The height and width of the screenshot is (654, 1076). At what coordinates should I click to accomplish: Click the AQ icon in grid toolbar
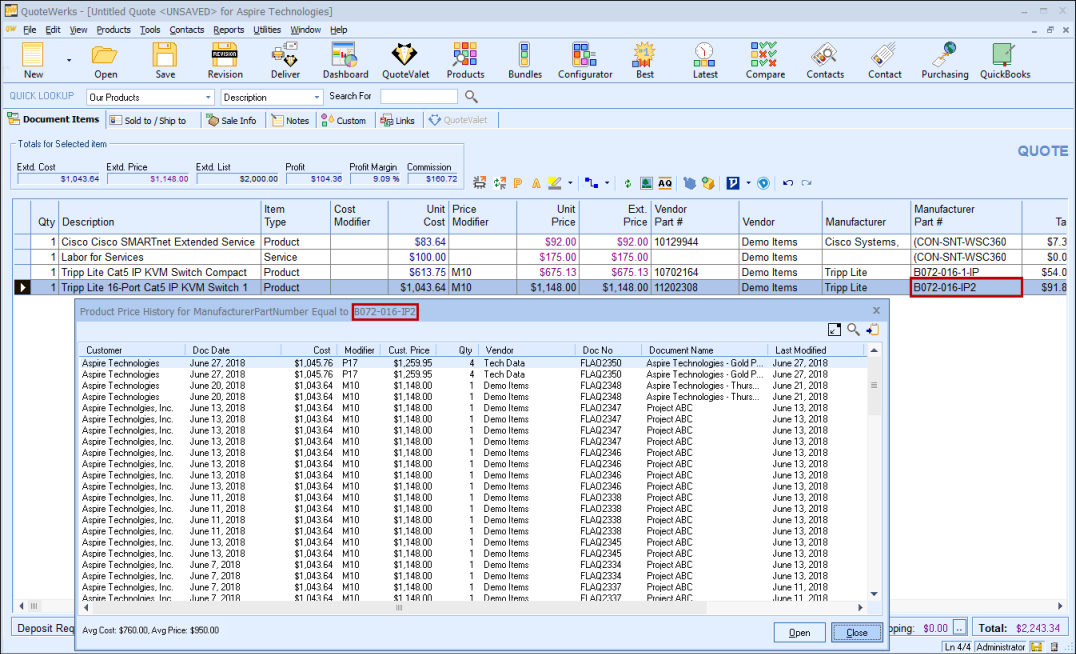[x=665, y=183]
